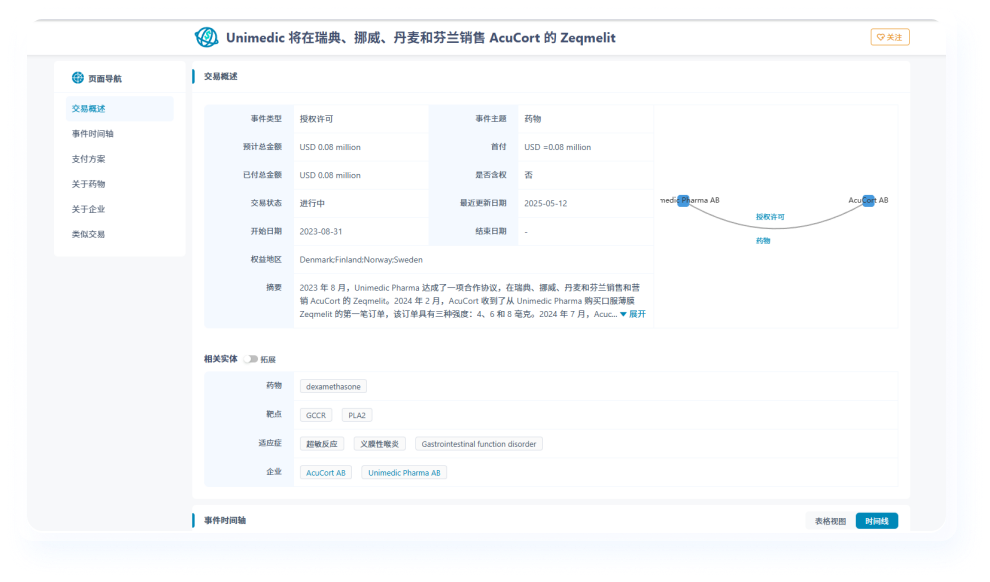Viewport: 990px width, 582px height.
Task: Click the Gastrointestinal function disorder tag
Action: click(x=479, y=444)
